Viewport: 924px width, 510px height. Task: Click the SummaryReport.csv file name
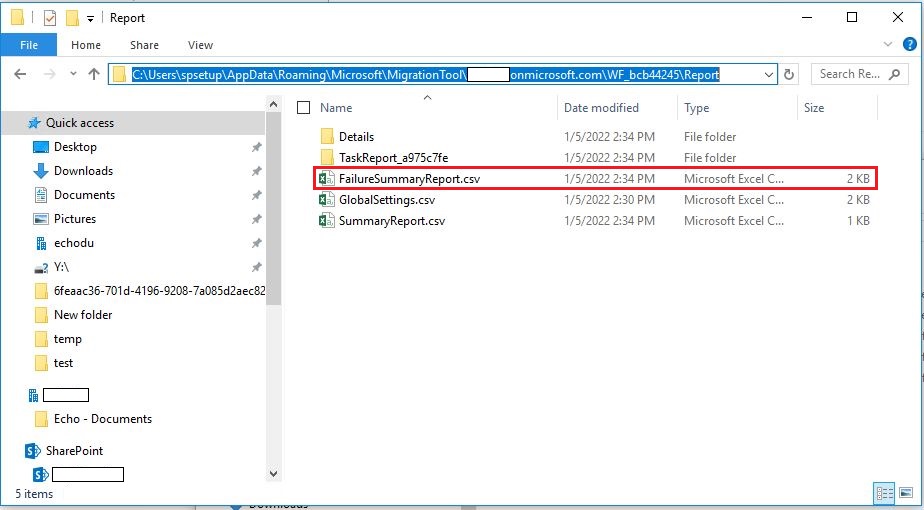click(x=392, y=221)
